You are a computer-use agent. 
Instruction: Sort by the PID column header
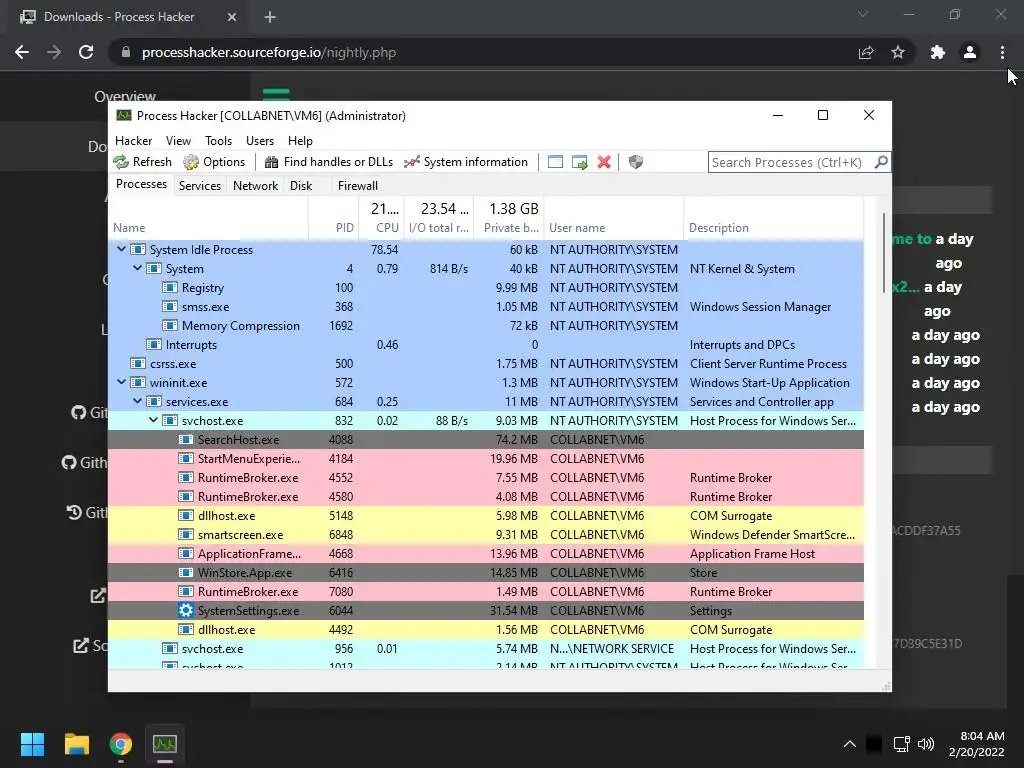[x=334, y=219]
